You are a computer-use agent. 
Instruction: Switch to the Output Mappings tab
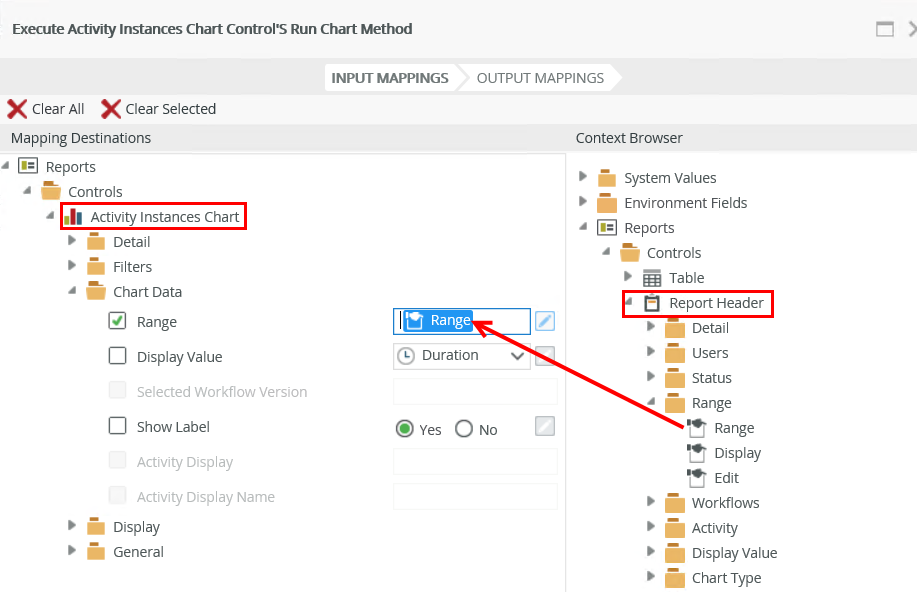tap(540, 78)
